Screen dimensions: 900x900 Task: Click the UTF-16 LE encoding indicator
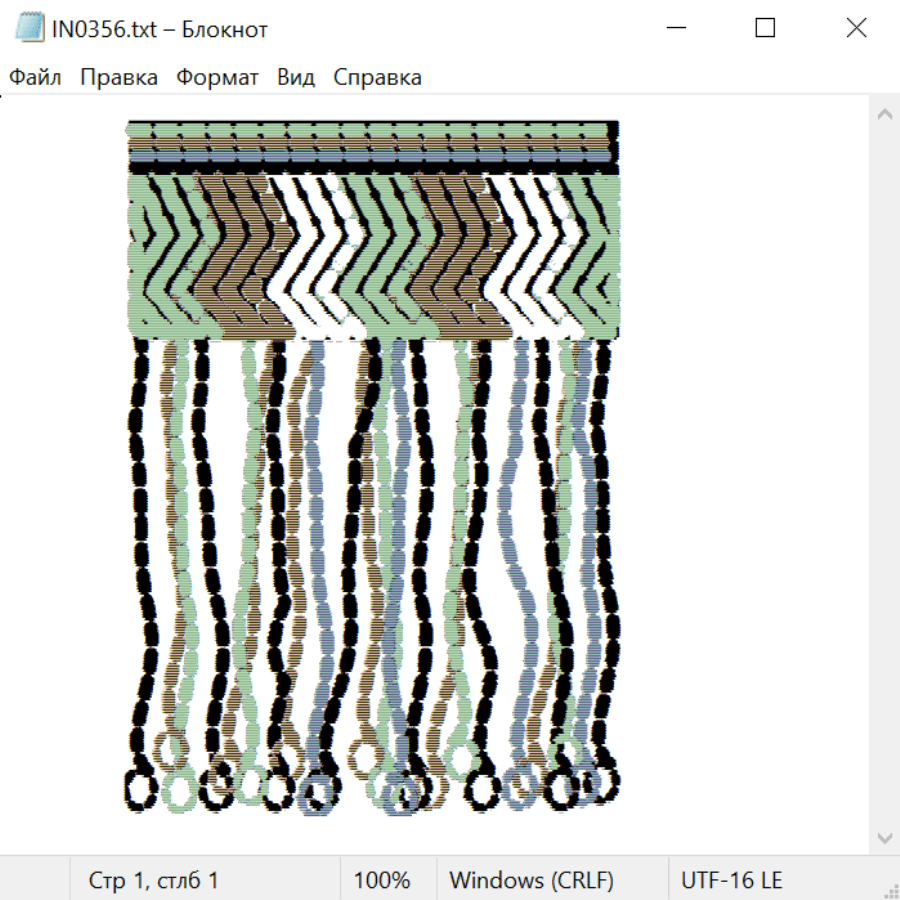click(x=731, y=880)
